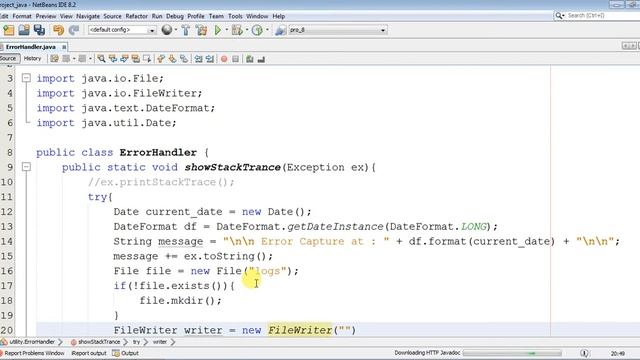Open the Profile Project dropdown arrow

point(267,30)
